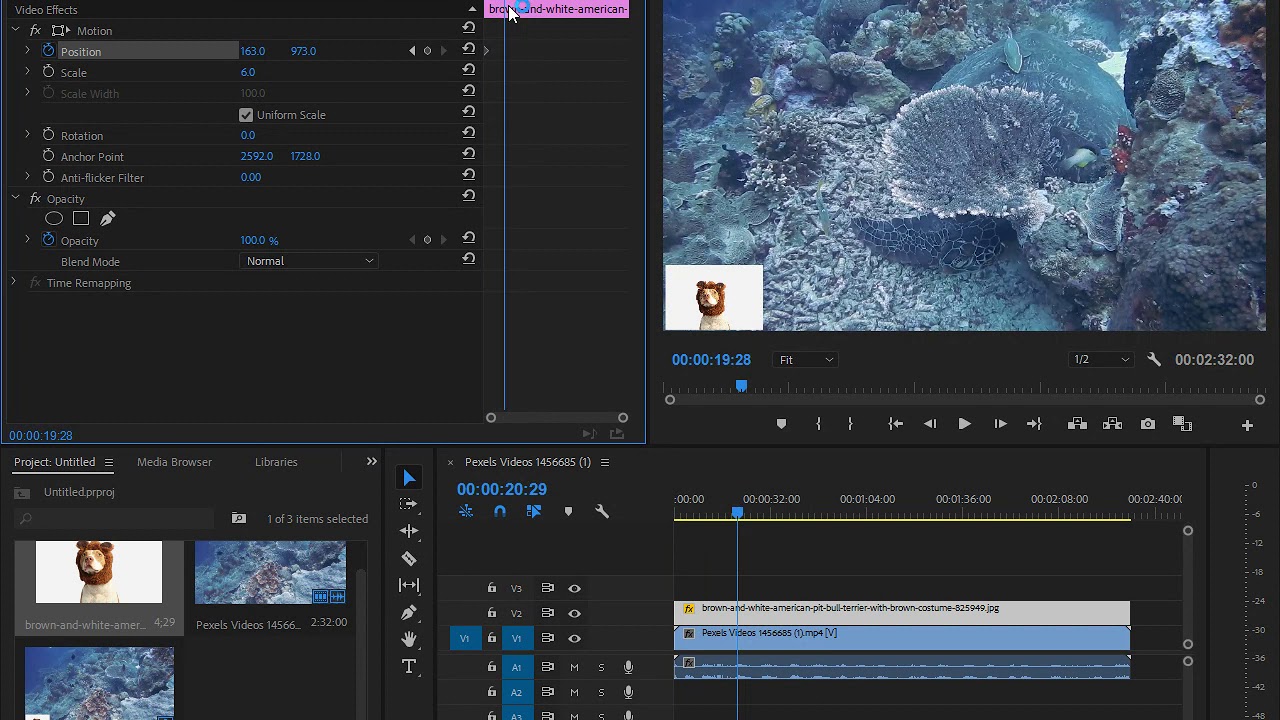This screenshot has width=1280, height=720.
Task: Select the Type tool
Action: click(x=409, y=667)
